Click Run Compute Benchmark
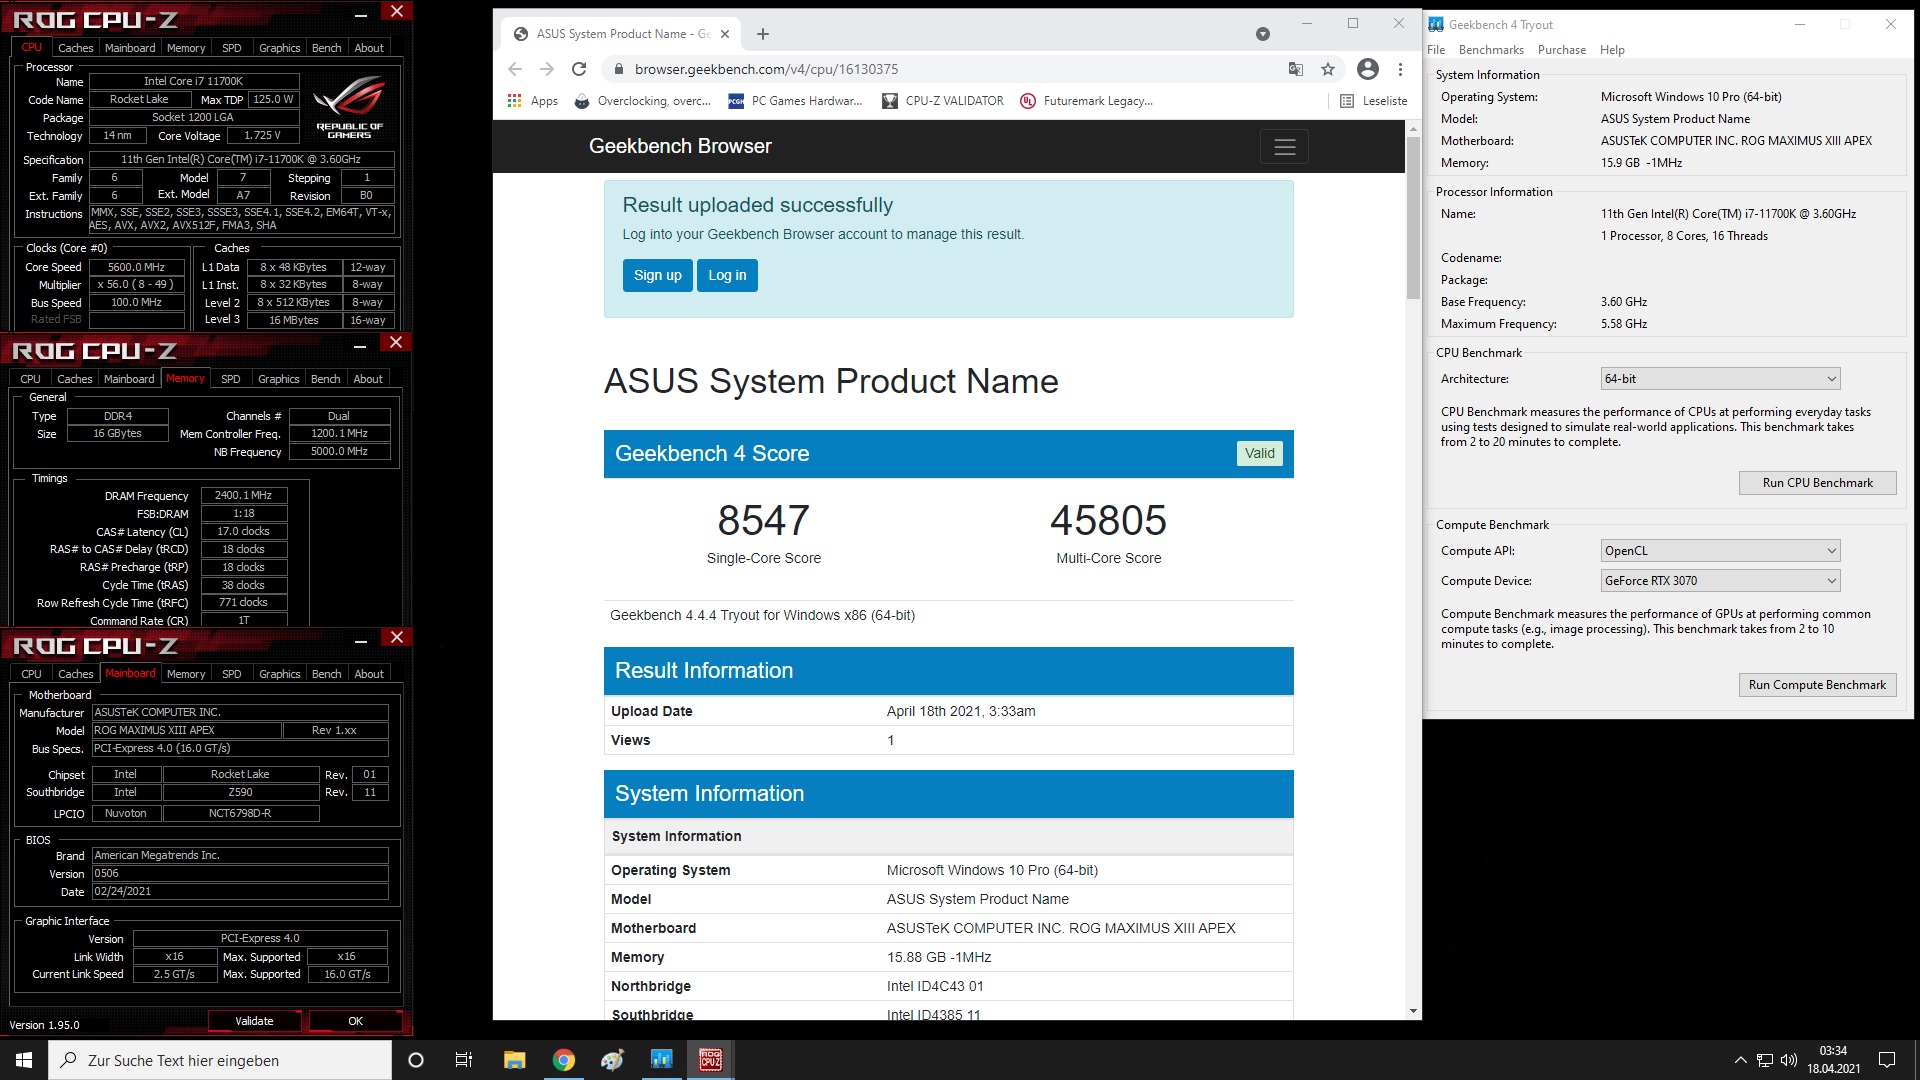This screenshot has width=1920, height=1080. (1818, 685)
